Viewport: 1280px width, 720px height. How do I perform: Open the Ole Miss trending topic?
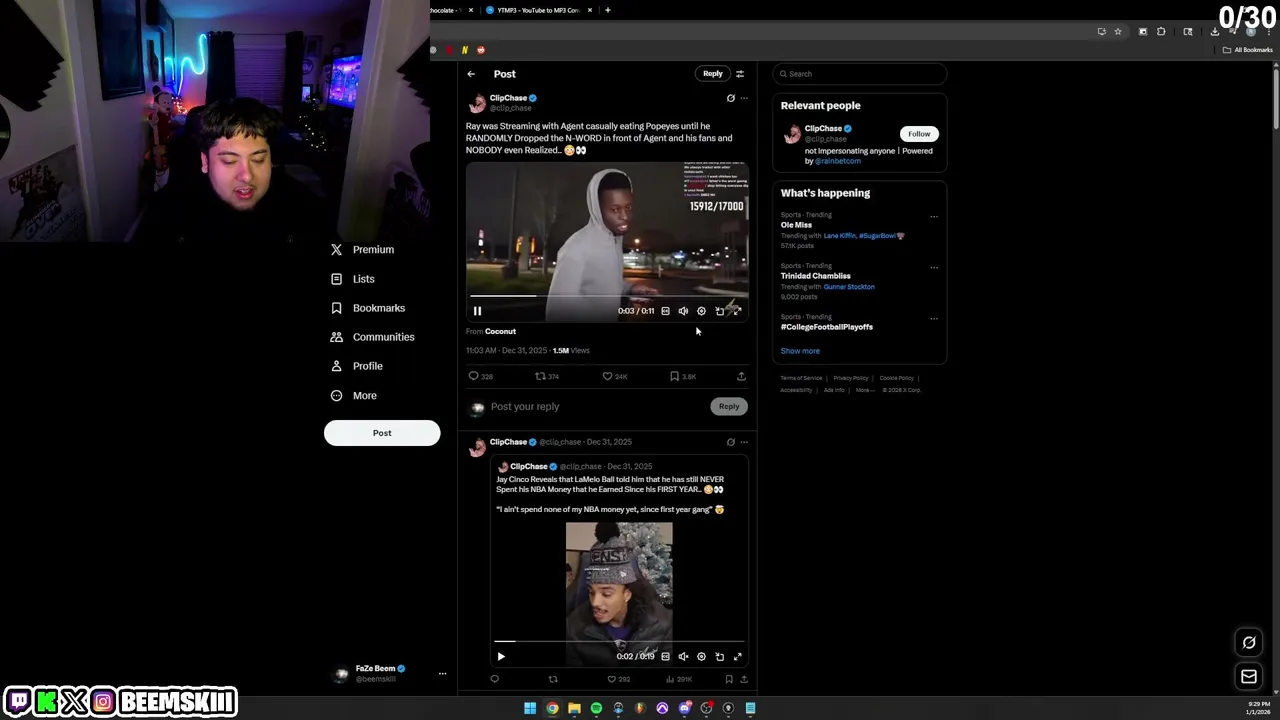(796, 225)
